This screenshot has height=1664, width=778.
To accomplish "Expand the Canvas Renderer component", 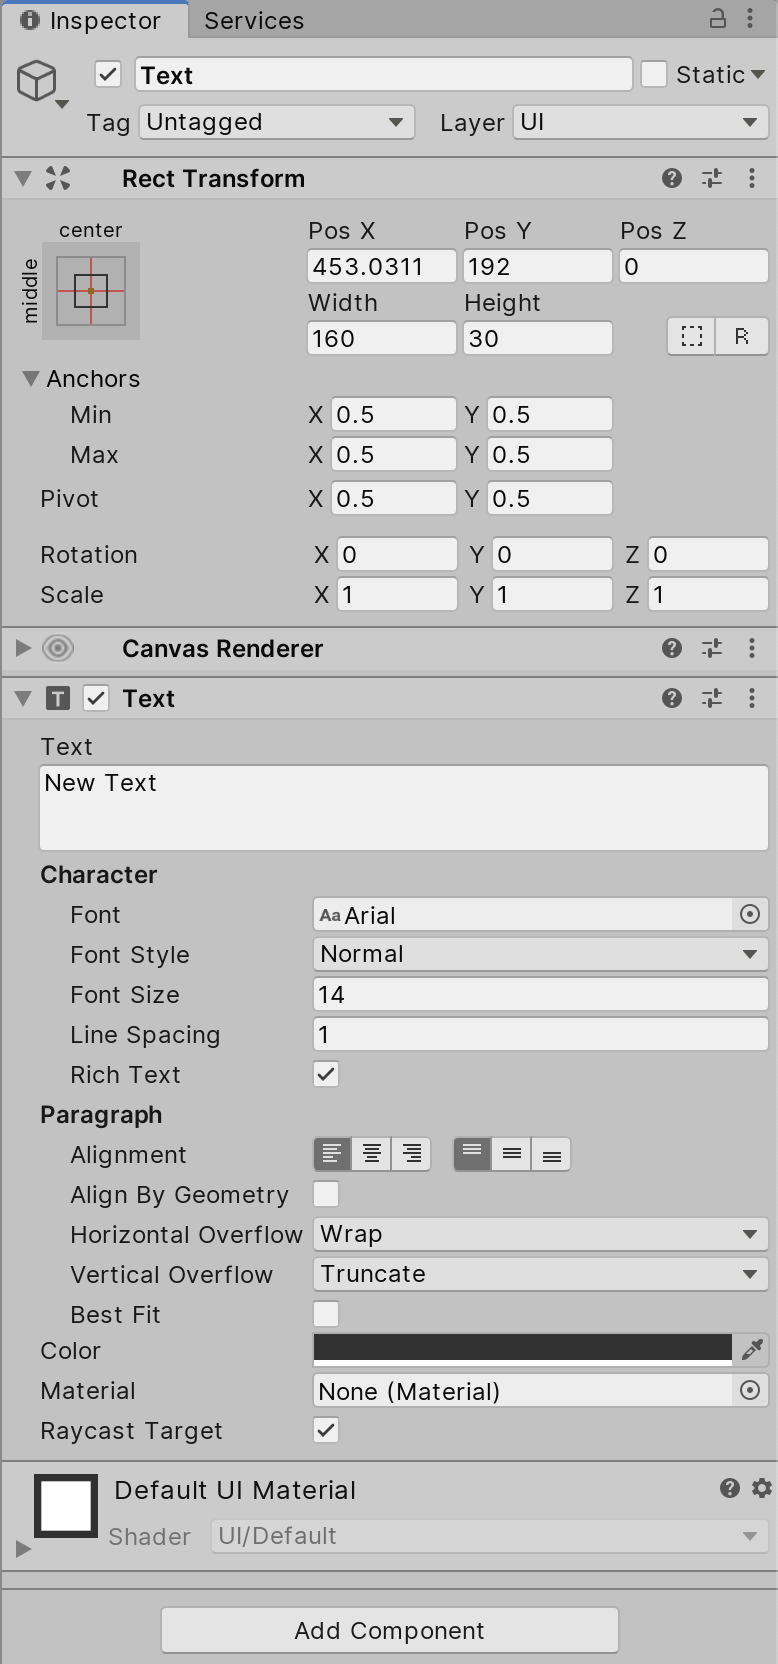I will (x=23, y=648).
